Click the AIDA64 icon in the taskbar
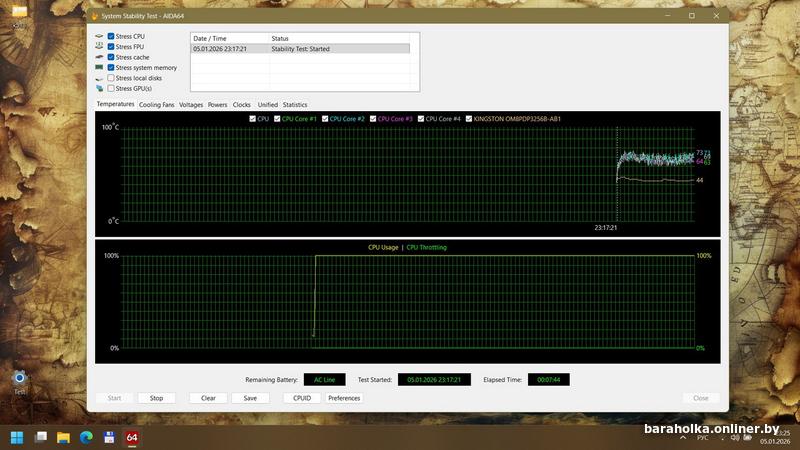This screenshot has width=800, height=450. [x=131, y=437]
